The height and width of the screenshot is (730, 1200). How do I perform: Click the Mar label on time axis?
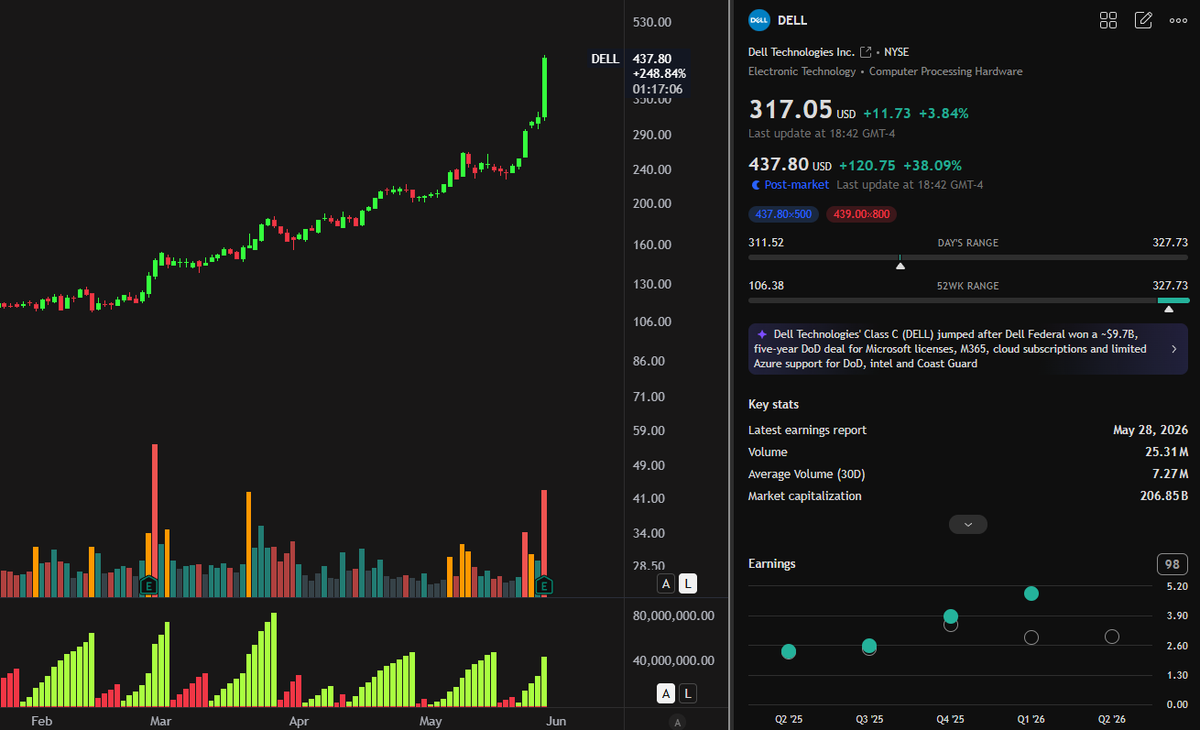pos(160,720)
